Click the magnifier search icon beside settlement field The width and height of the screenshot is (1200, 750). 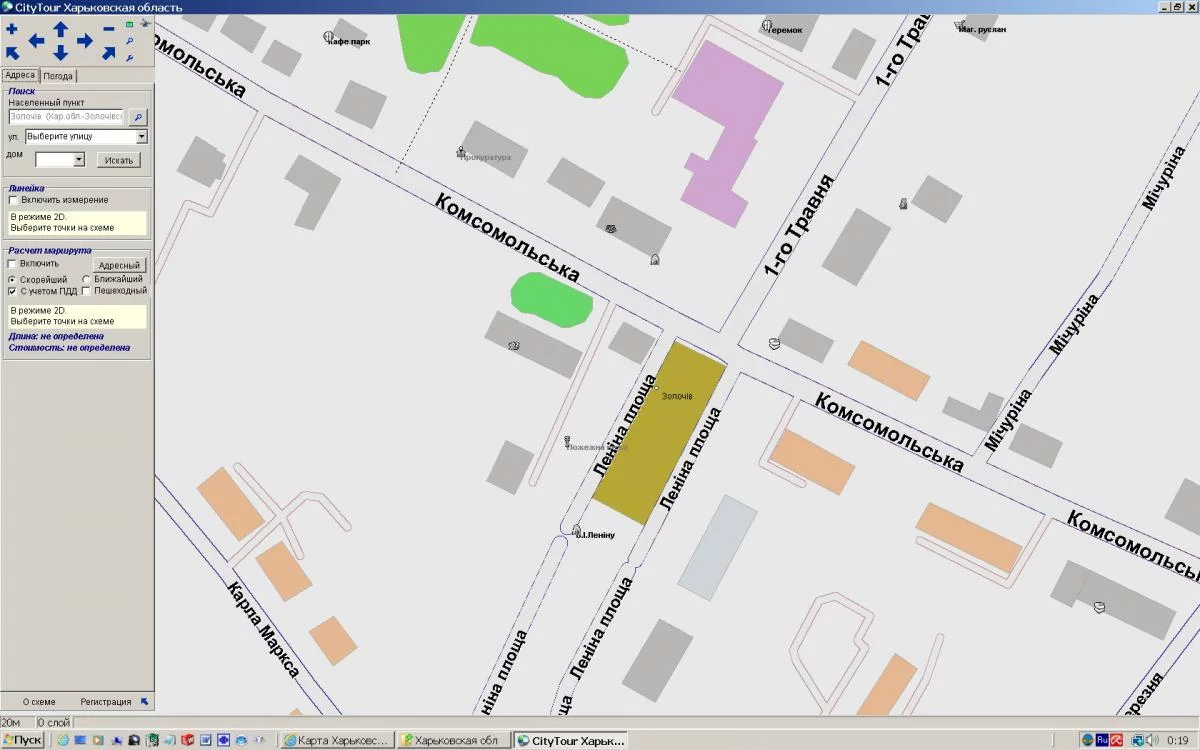point(138,117)
